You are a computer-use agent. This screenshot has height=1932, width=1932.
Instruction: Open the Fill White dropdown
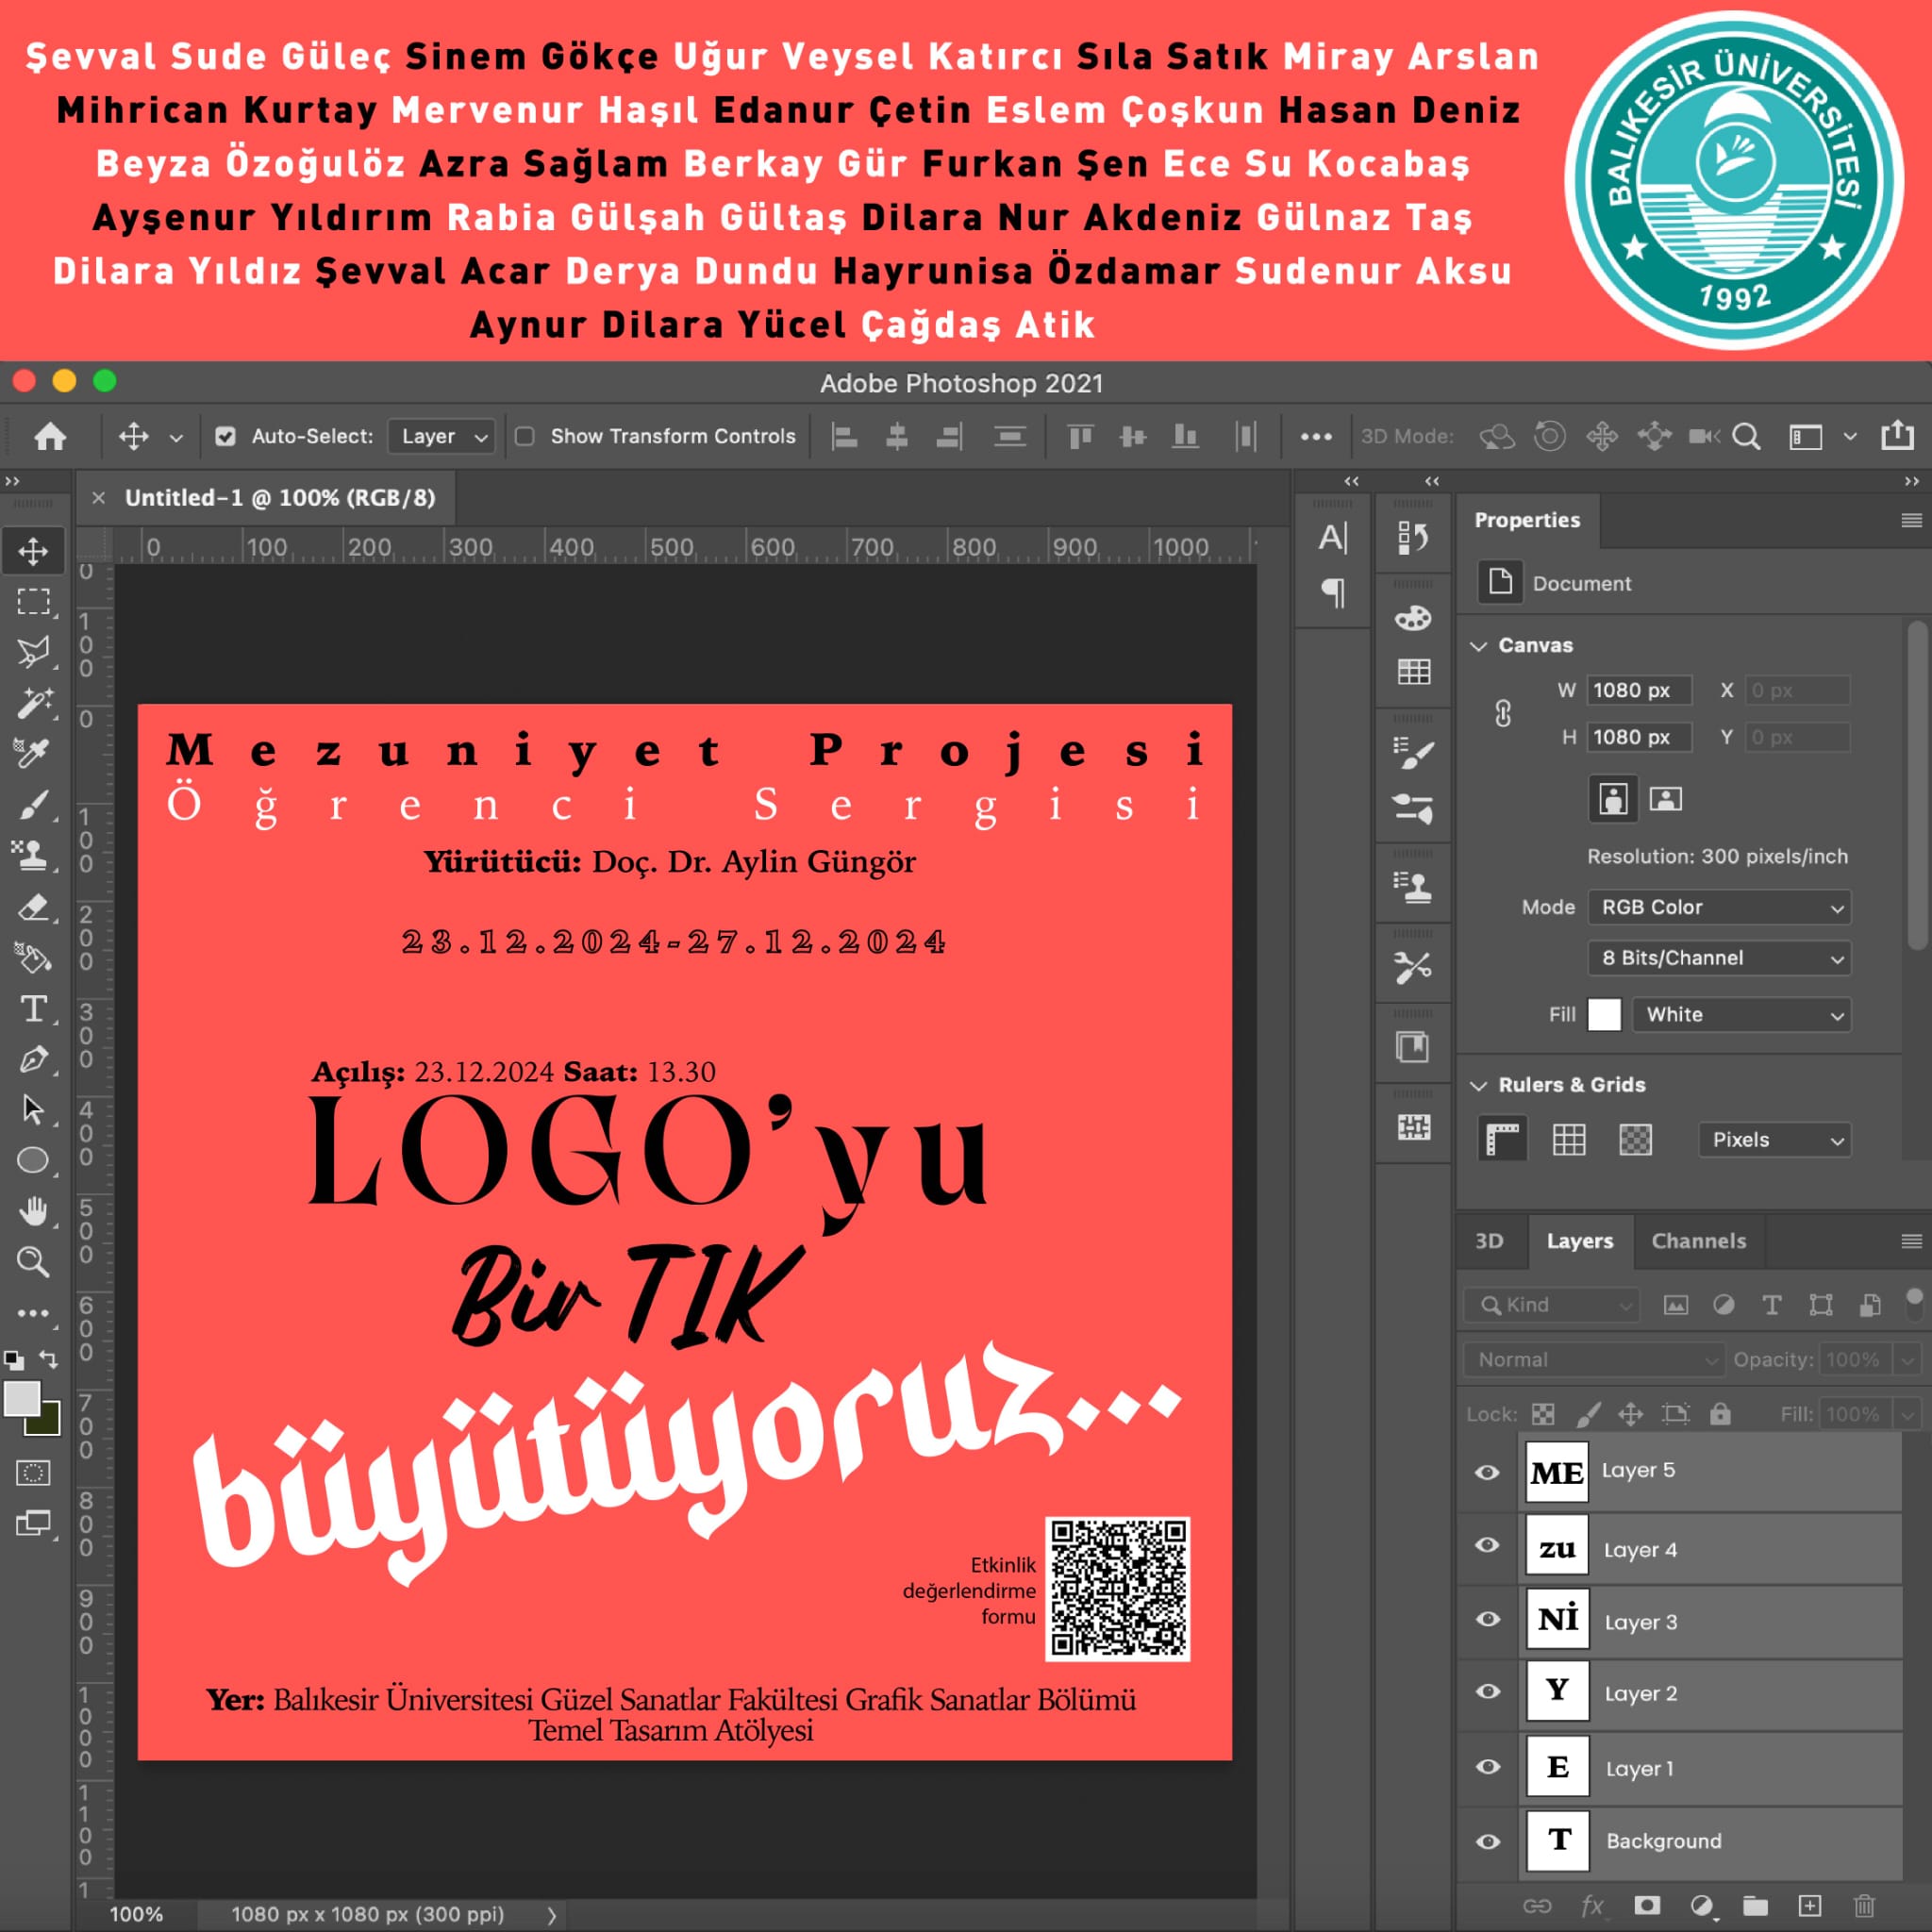(x=1741, y=1014)
